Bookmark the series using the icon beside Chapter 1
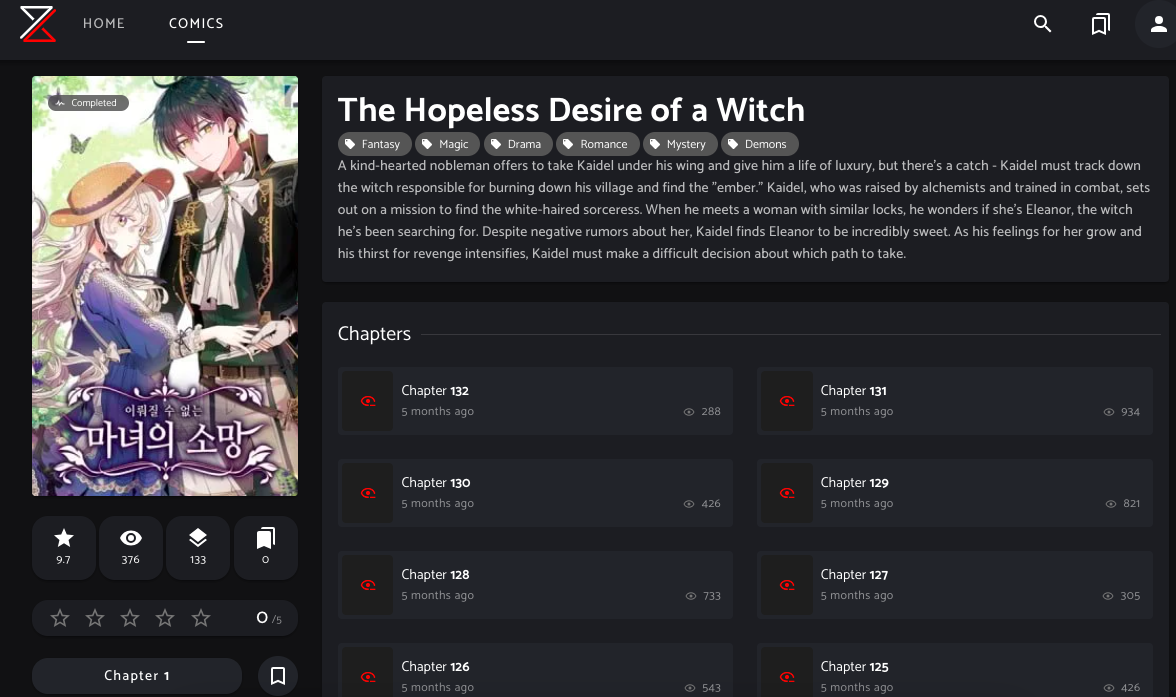The width and height of the screenshot is (1176, 697). pyautogui.click(x=277, y=675)
